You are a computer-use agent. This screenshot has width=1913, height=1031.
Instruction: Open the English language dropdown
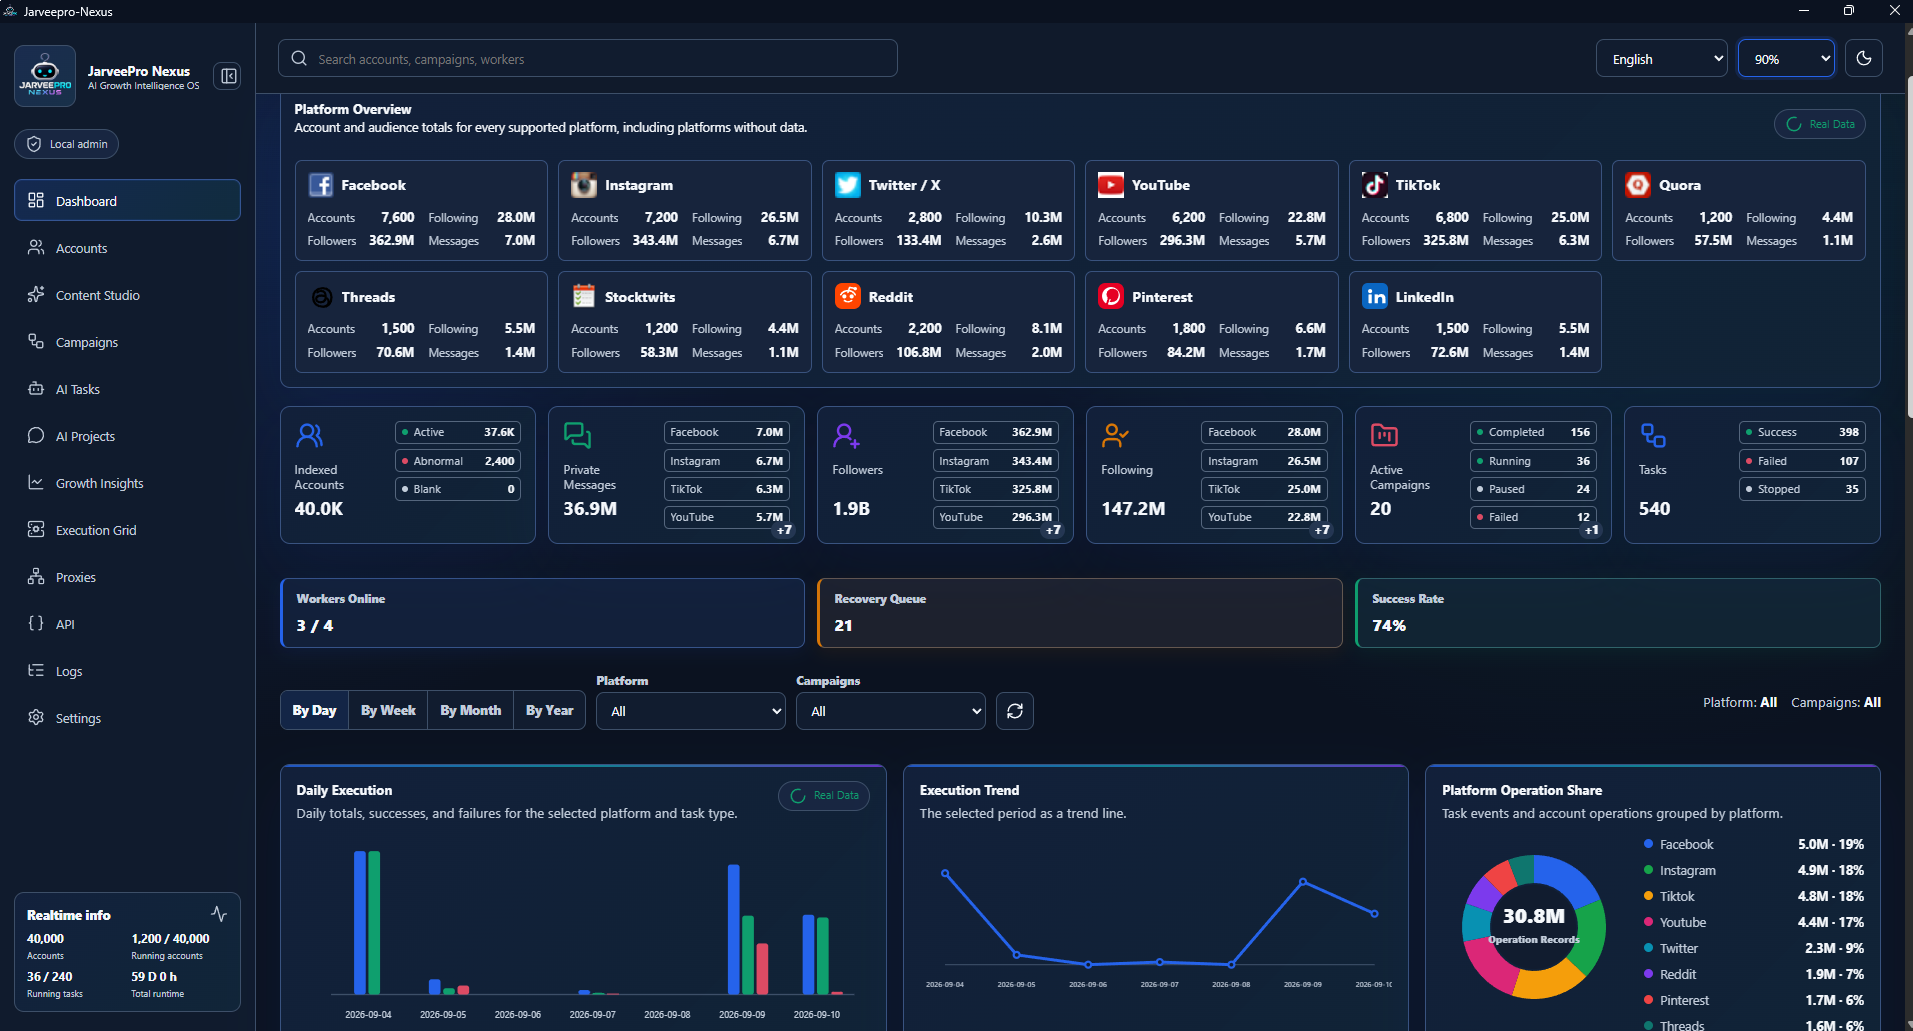coord(1662,58)
